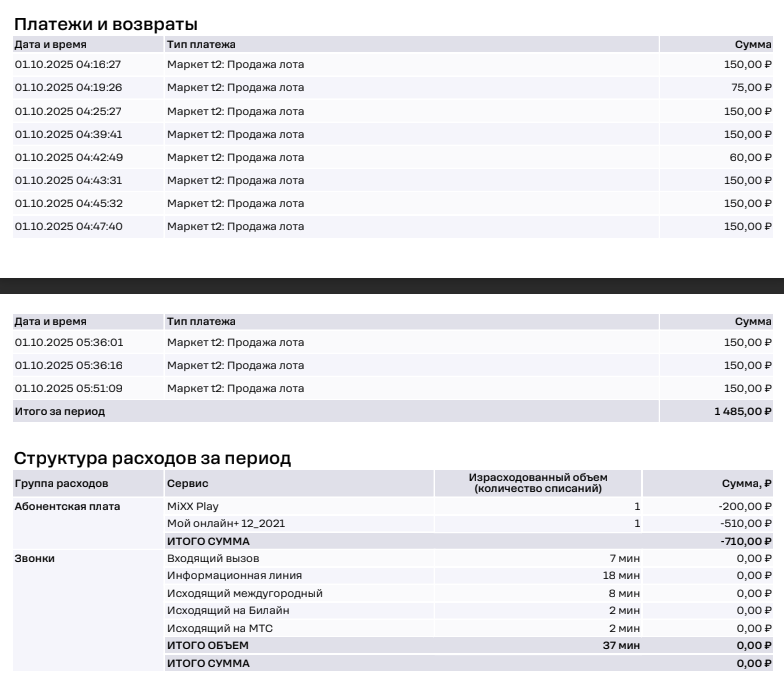This screenshot has width=784, height=683.
Task: Click the "Звонки" expense group label
Action: 34,559
